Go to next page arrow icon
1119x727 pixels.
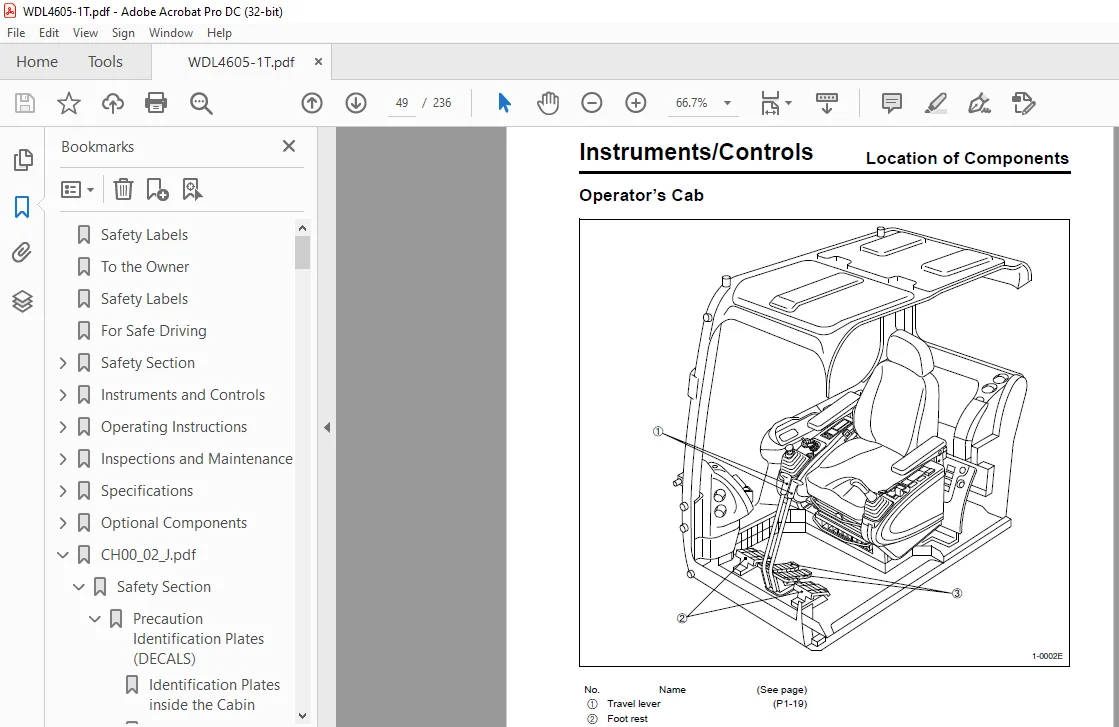pyautogui.click(x=356, y=103)
